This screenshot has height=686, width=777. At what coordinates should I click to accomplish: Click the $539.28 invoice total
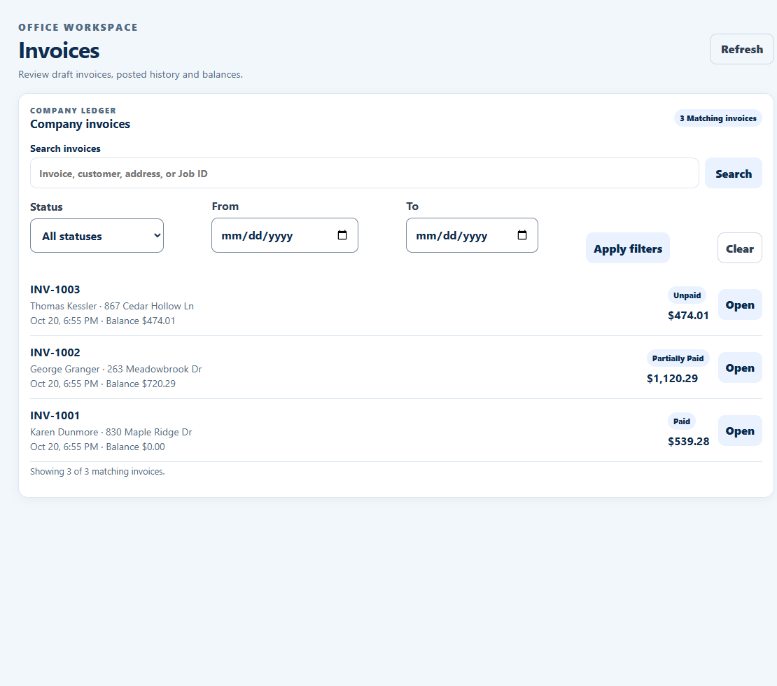(688, 441)
